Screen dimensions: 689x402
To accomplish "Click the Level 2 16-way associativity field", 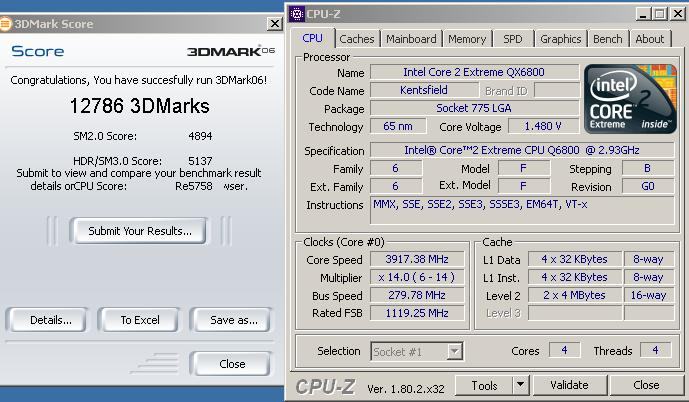I will [x=649, y=295].
